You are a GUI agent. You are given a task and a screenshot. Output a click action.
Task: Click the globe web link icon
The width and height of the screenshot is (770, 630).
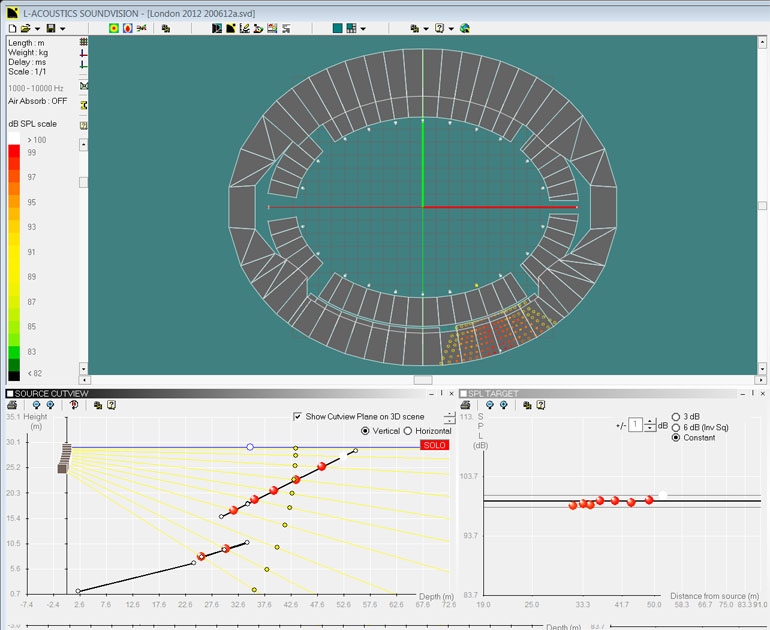point(465,28)
